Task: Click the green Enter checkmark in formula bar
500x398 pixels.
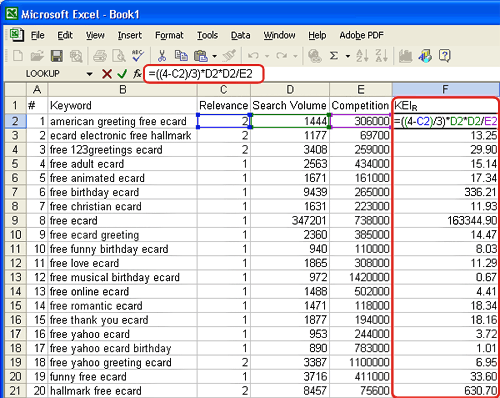Action: pyautogui.click(x=122, y=74)
